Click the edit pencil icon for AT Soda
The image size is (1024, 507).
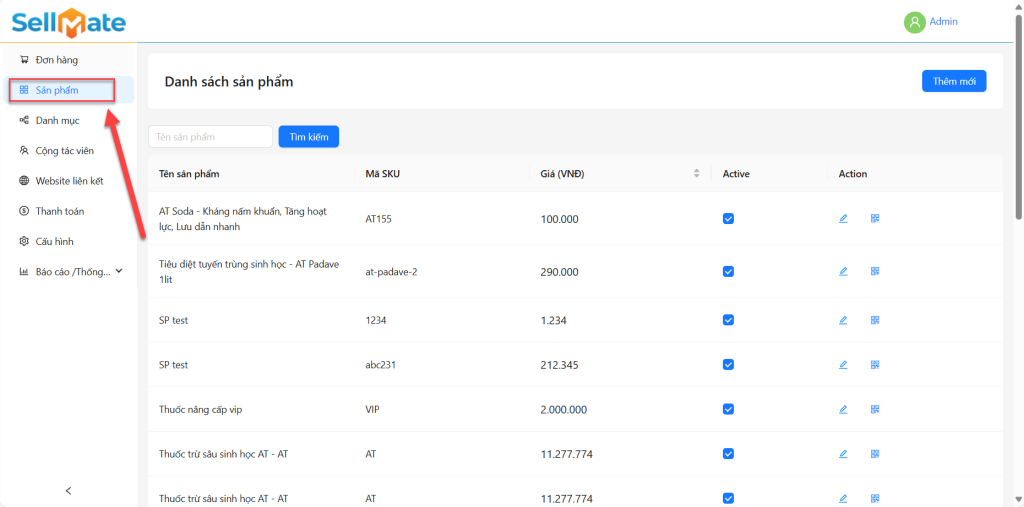point(843,218)
